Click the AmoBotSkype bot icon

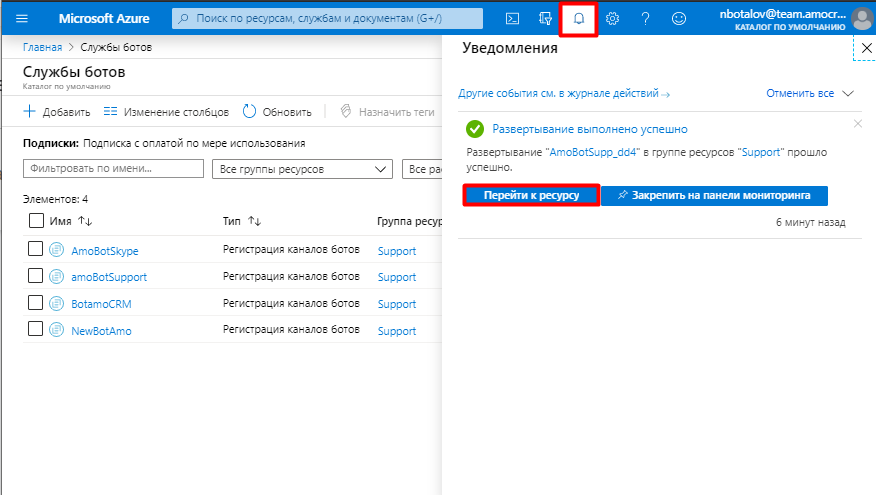point(56,250)
